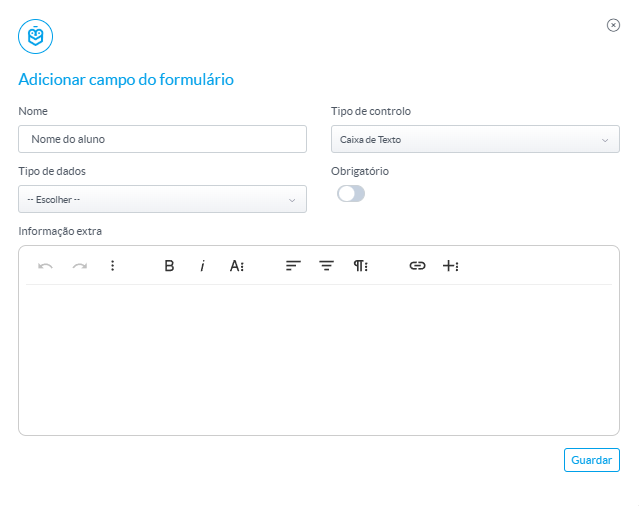This screenshot has height=506, width=639.
Task: Open the insert more plus menu
Action: [451, 266]
